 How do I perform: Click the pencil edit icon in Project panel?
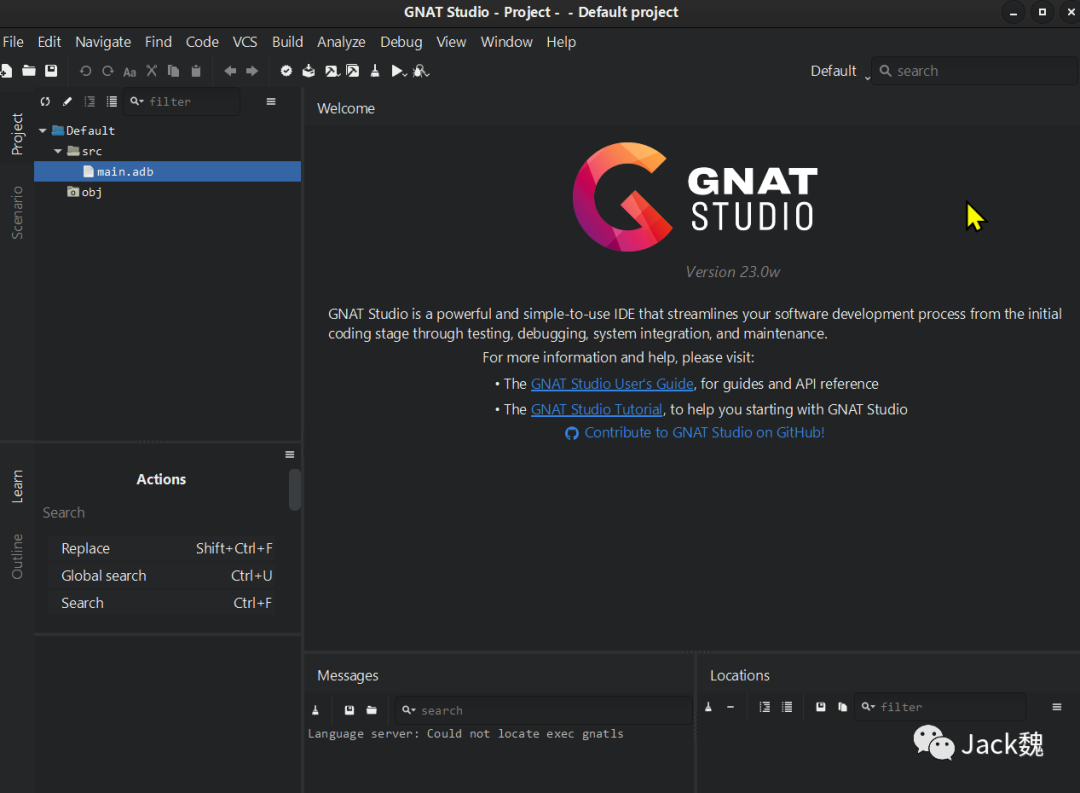[67, 101]
